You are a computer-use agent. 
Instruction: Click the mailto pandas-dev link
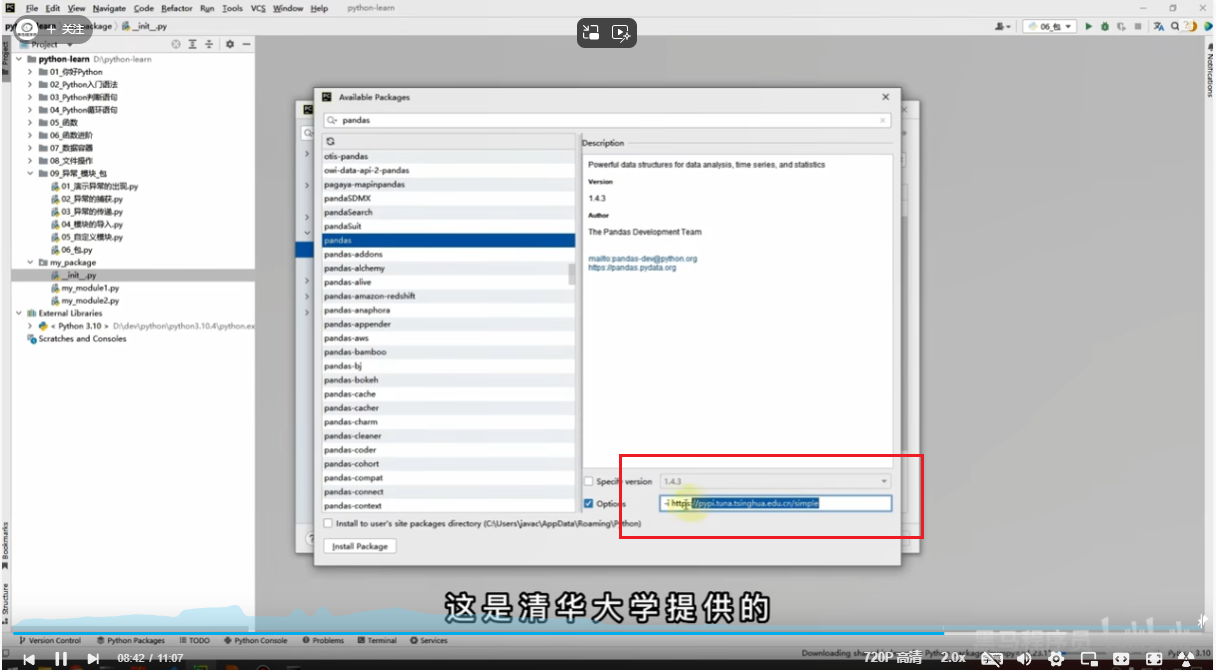point(643,259)
